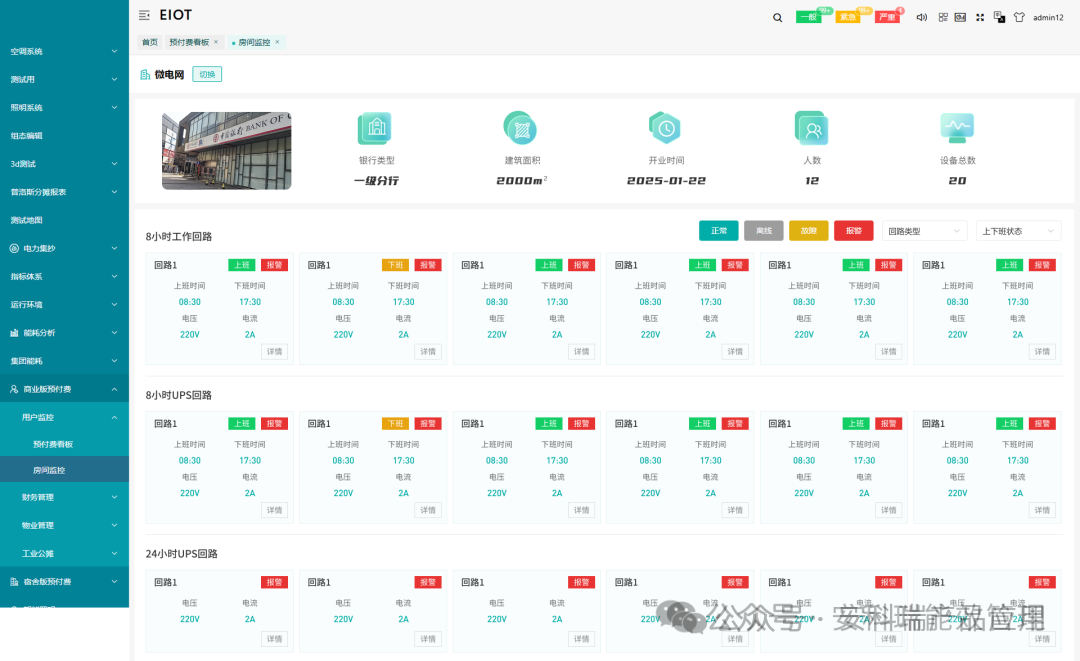Filter by the yellow 故障 status button
This screenshot has width=1080, height=661.
click(809, 231)
